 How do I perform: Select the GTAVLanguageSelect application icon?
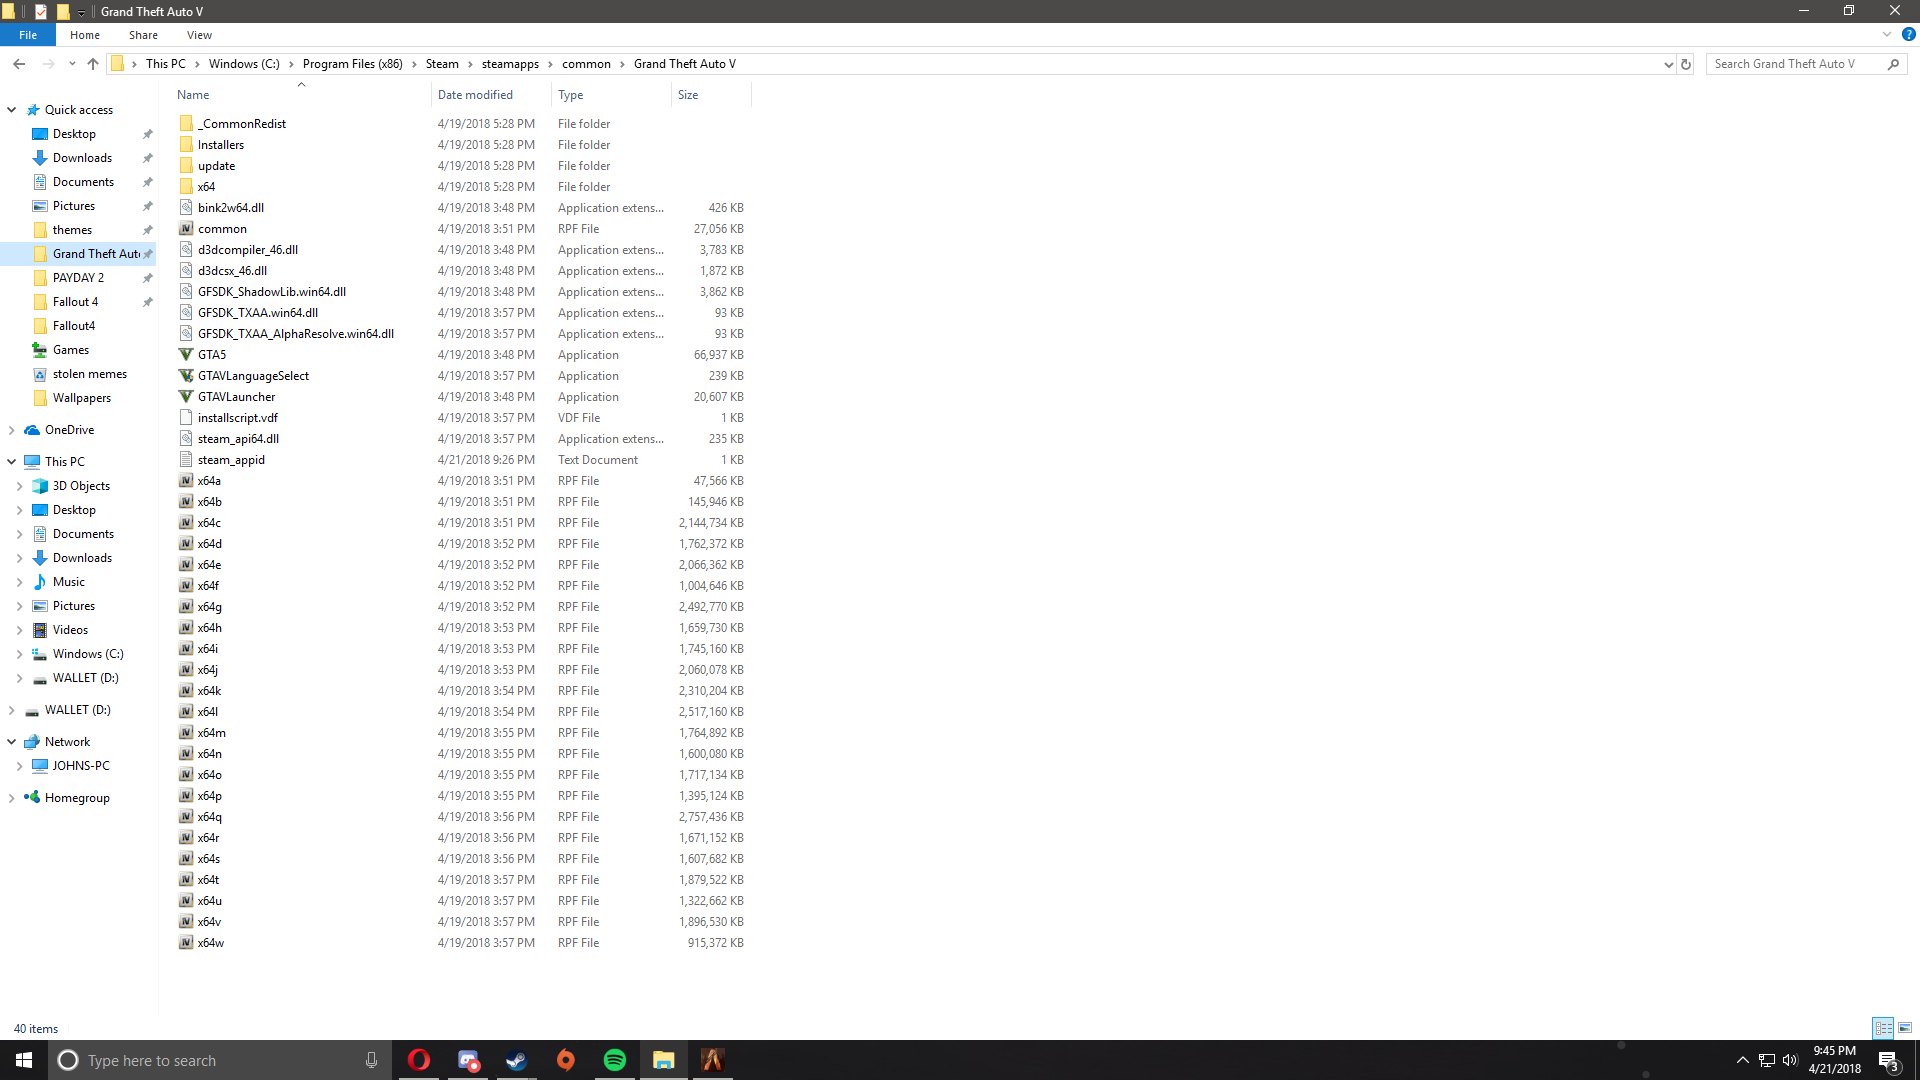[186, 376]
